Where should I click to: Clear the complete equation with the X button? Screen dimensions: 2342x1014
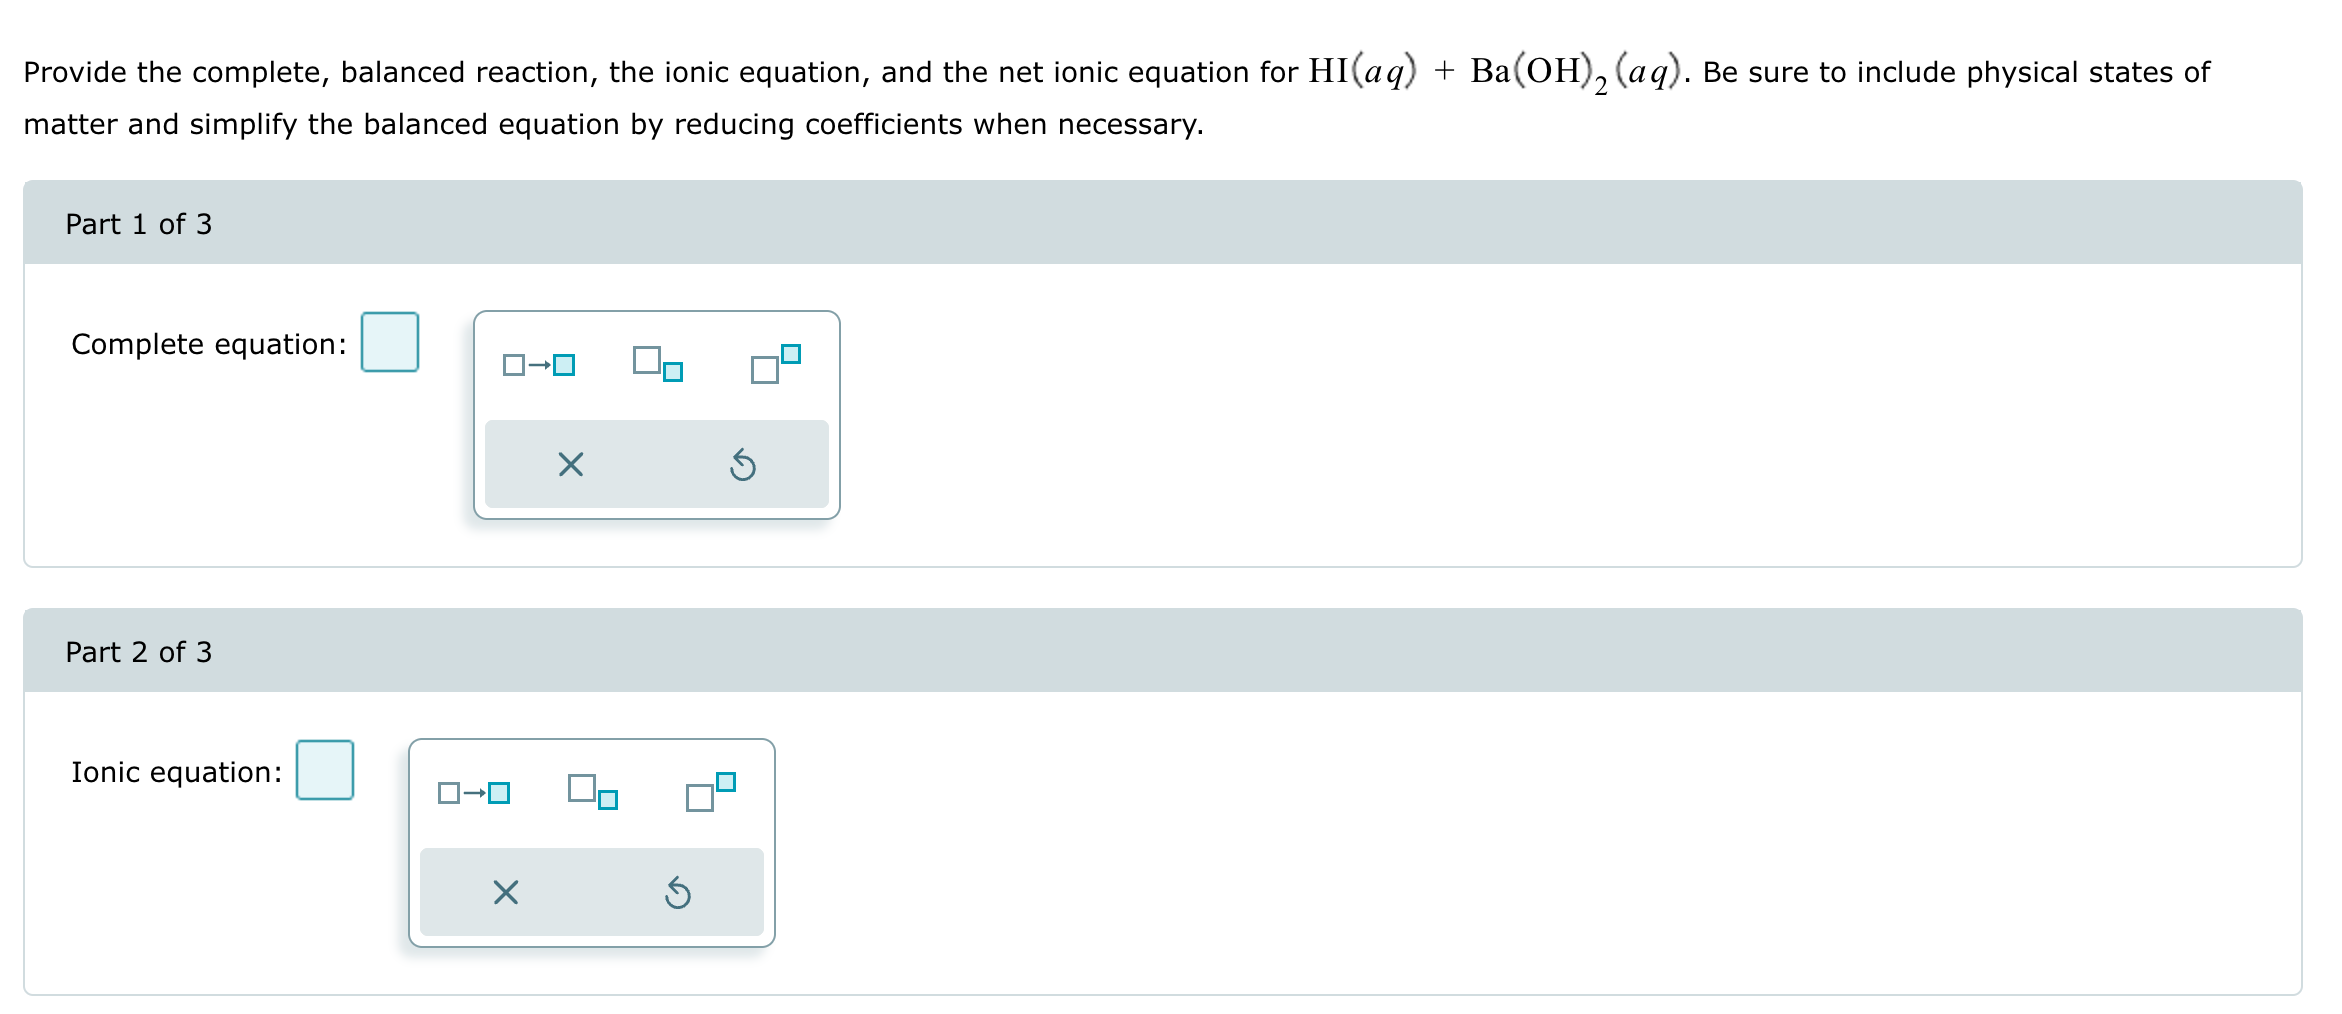tap(569, 463)
